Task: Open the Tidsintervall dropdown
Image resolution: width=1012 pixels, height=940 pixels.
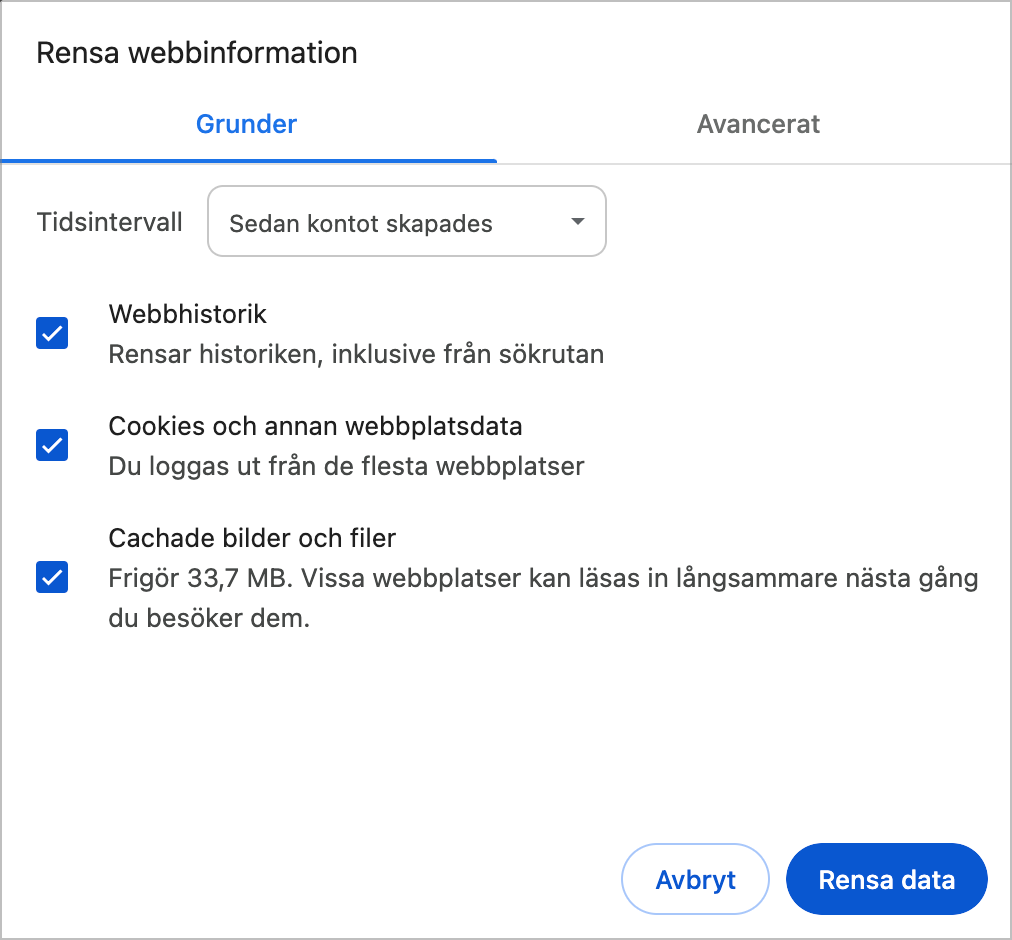Action: 406,221
